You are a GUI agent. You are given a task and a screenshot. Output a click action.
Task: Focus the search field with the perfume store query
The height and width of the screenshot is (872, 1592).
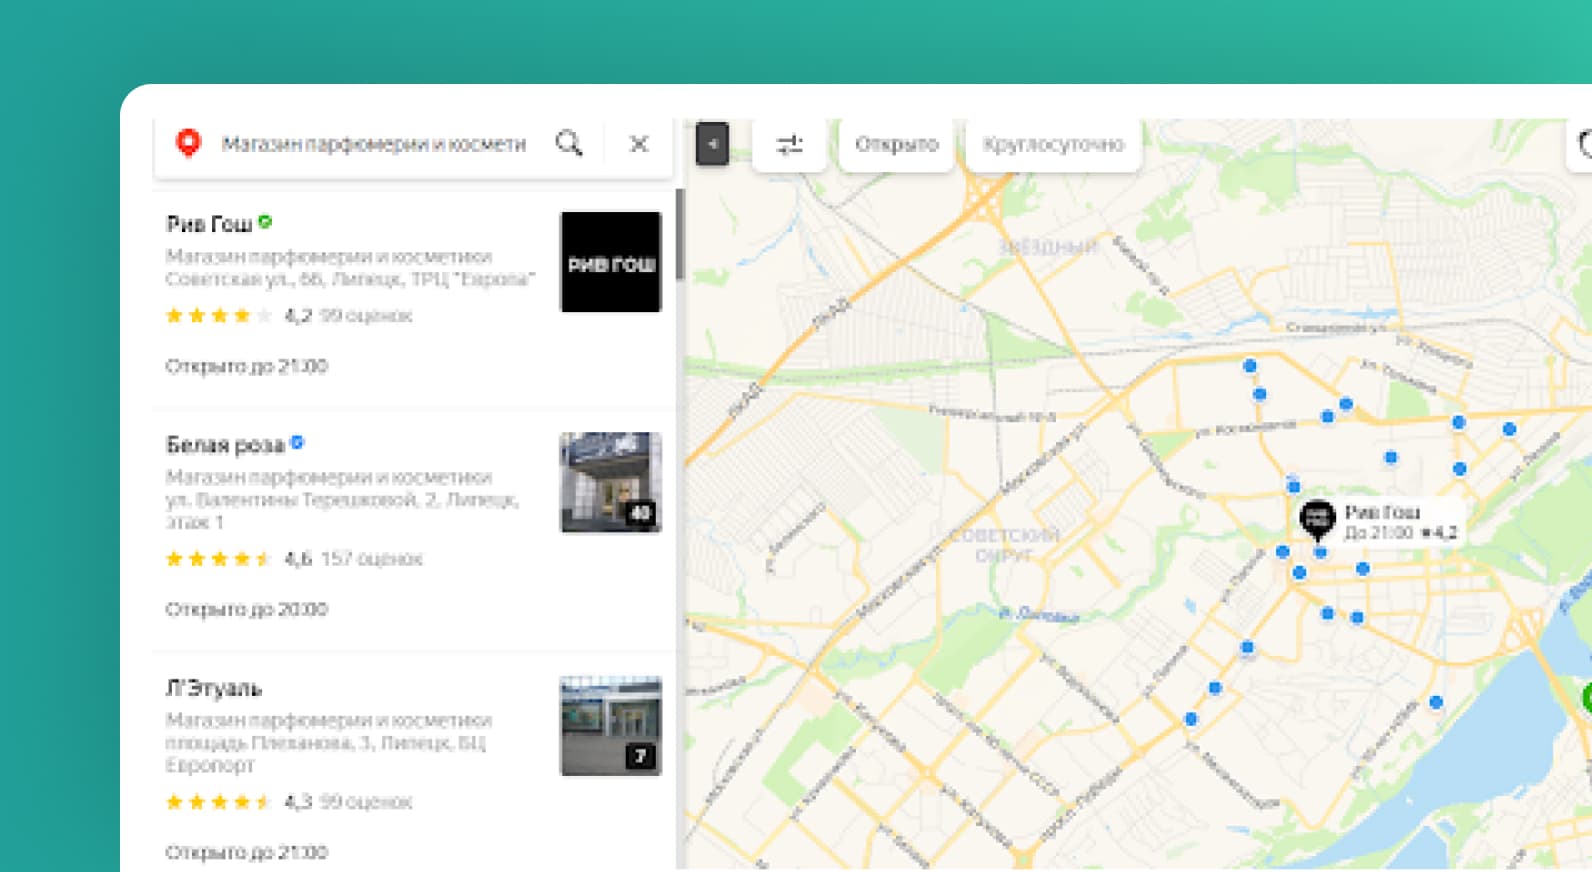tap(373, 144)
